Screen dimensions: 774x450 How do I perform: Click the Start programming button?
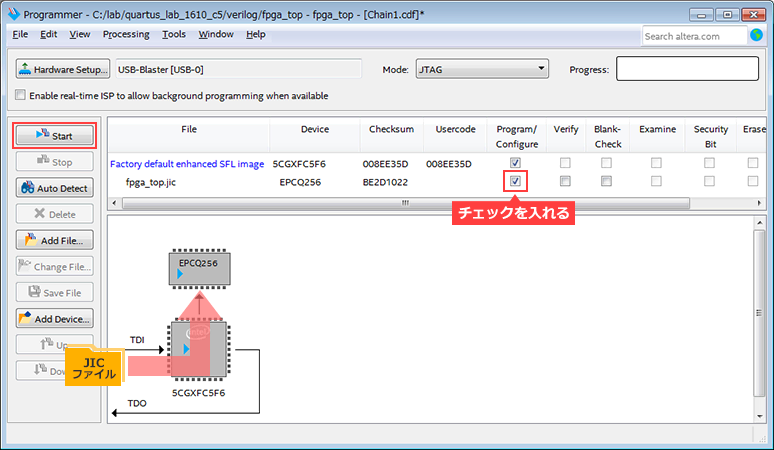pos(55,135)
